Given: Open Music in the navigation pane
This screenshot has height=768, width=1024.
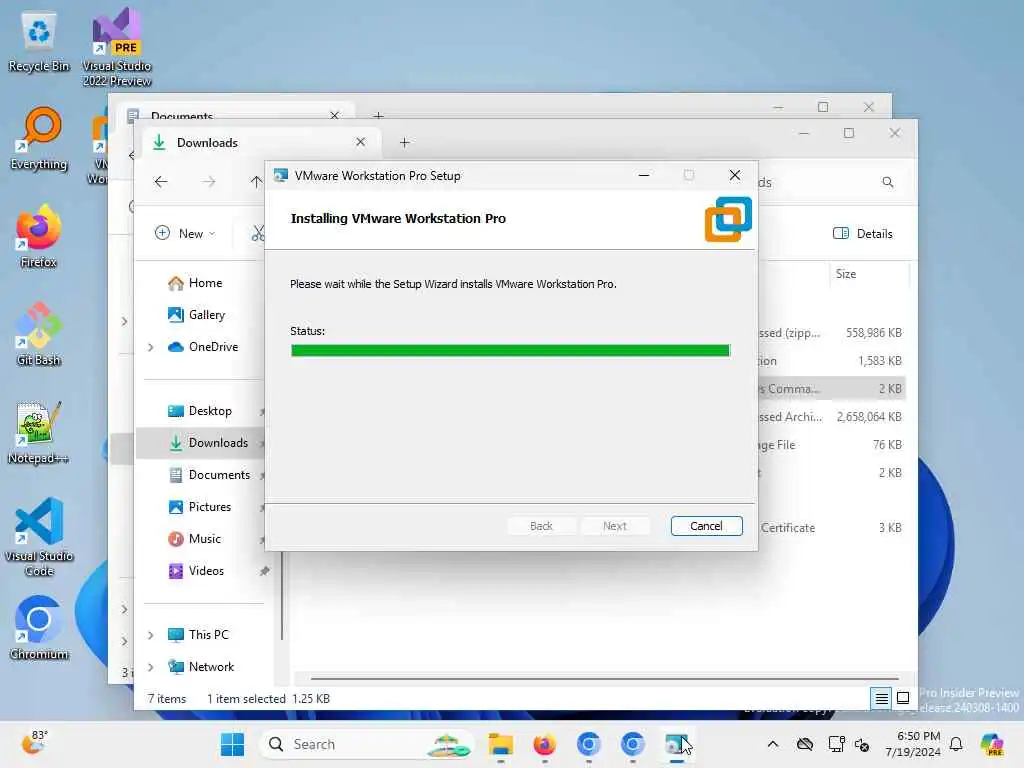Looking at the screenshot, I should click(202, 539).
